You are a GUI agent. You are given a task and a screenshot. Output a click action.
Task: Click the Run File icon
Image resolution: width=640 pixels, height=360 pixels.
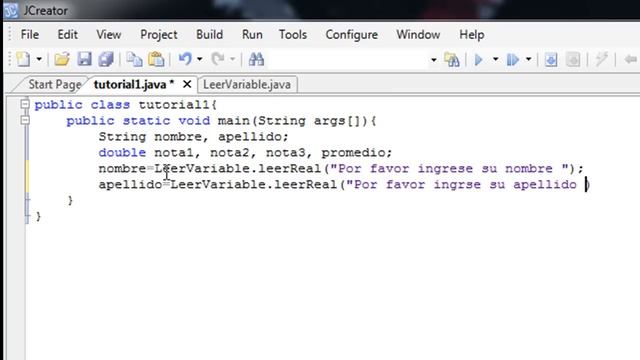coord(513,60)
